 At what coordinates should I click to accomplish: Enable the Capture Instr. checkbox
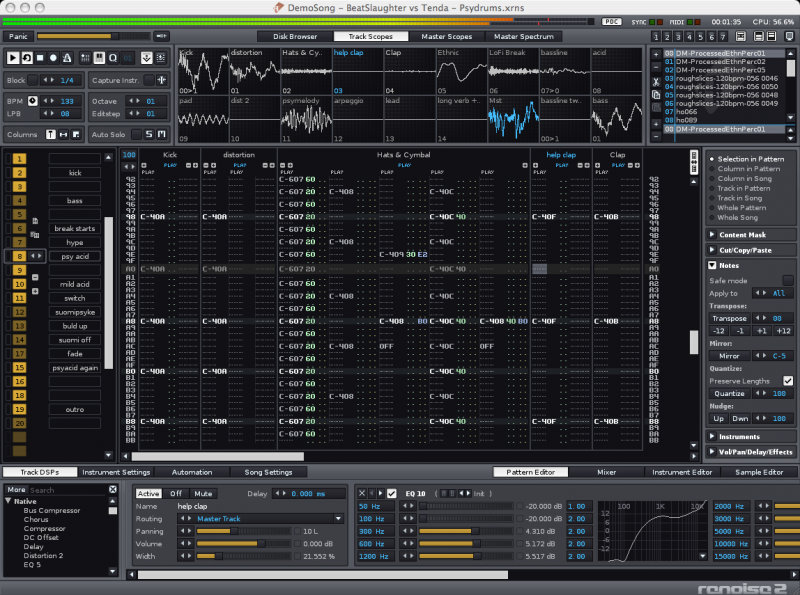tap(149, 80)
